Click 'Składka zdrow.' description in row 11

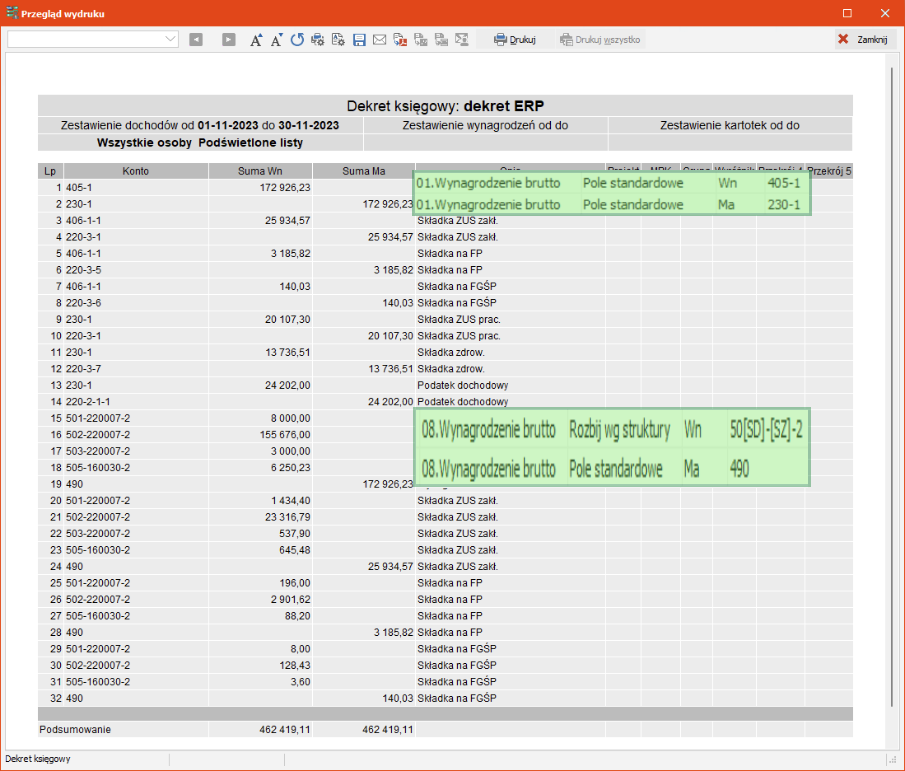point(451,353)
